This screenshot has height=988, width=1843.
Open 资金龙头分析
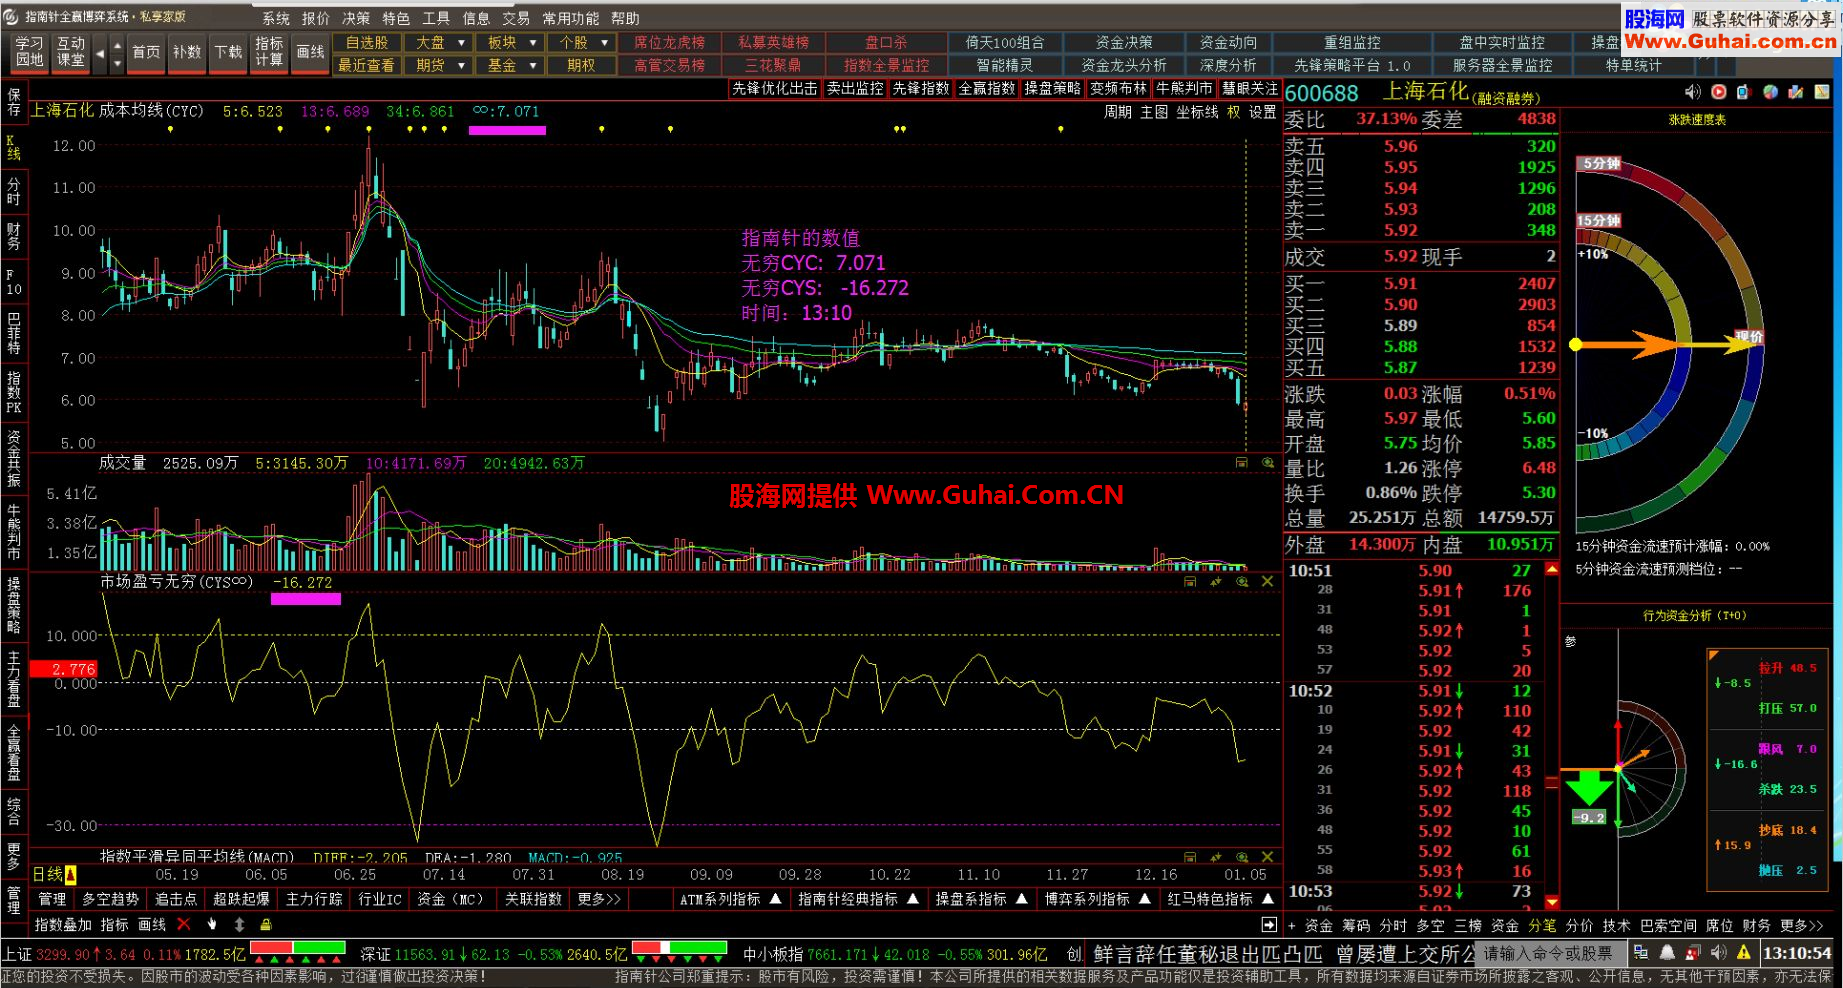(1124, 65)
